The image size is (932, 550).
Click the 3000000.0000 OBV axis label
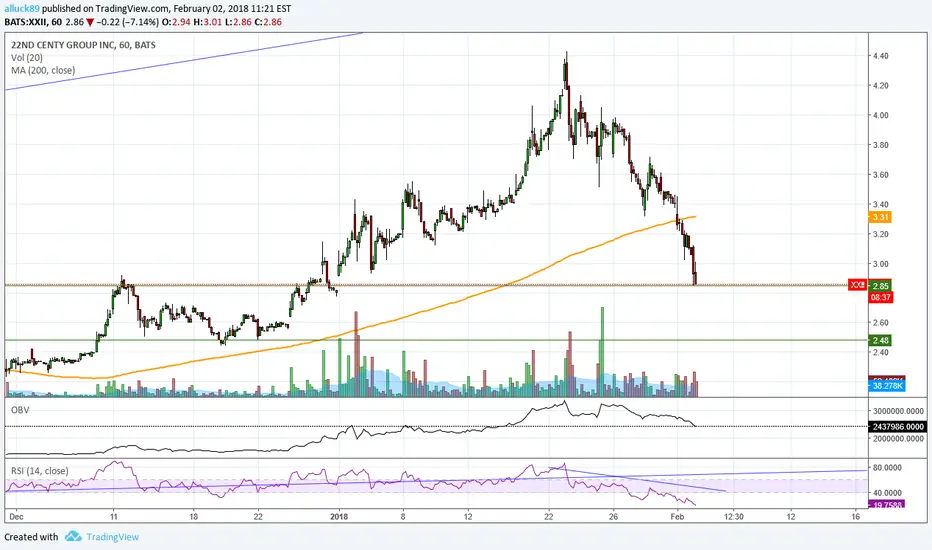898,411
